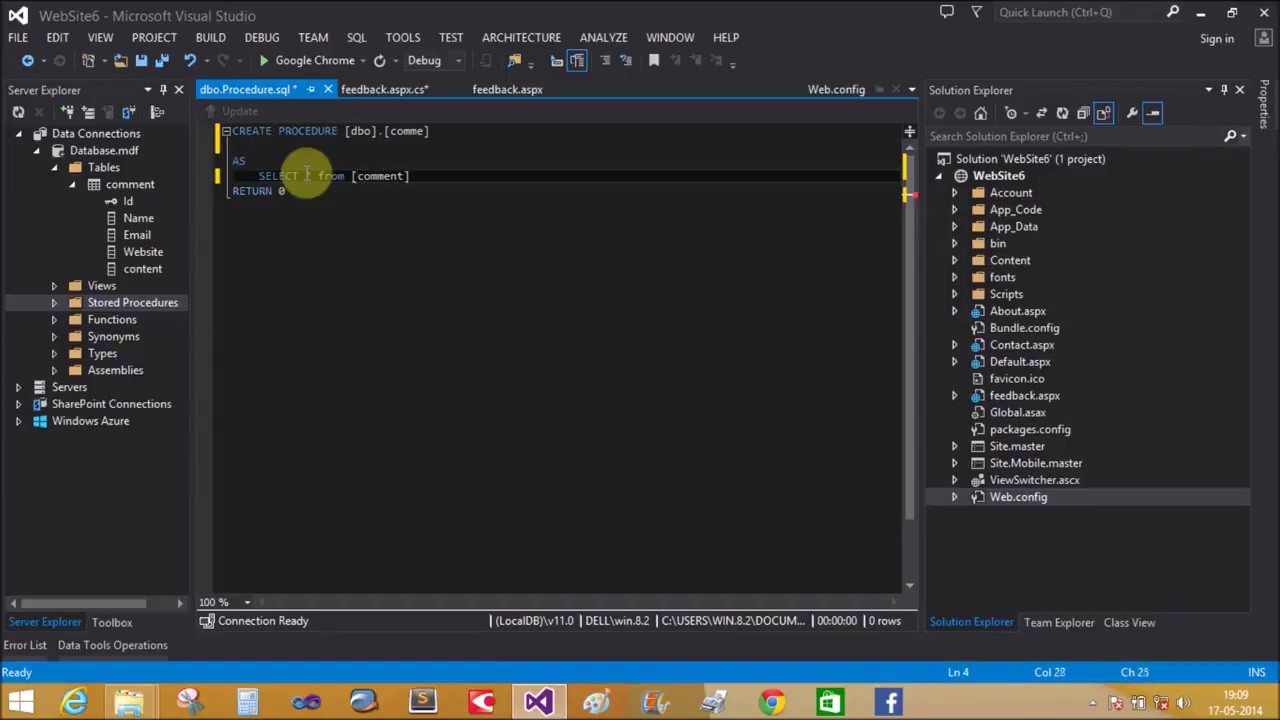Expand the Servers node

point(18,387)
